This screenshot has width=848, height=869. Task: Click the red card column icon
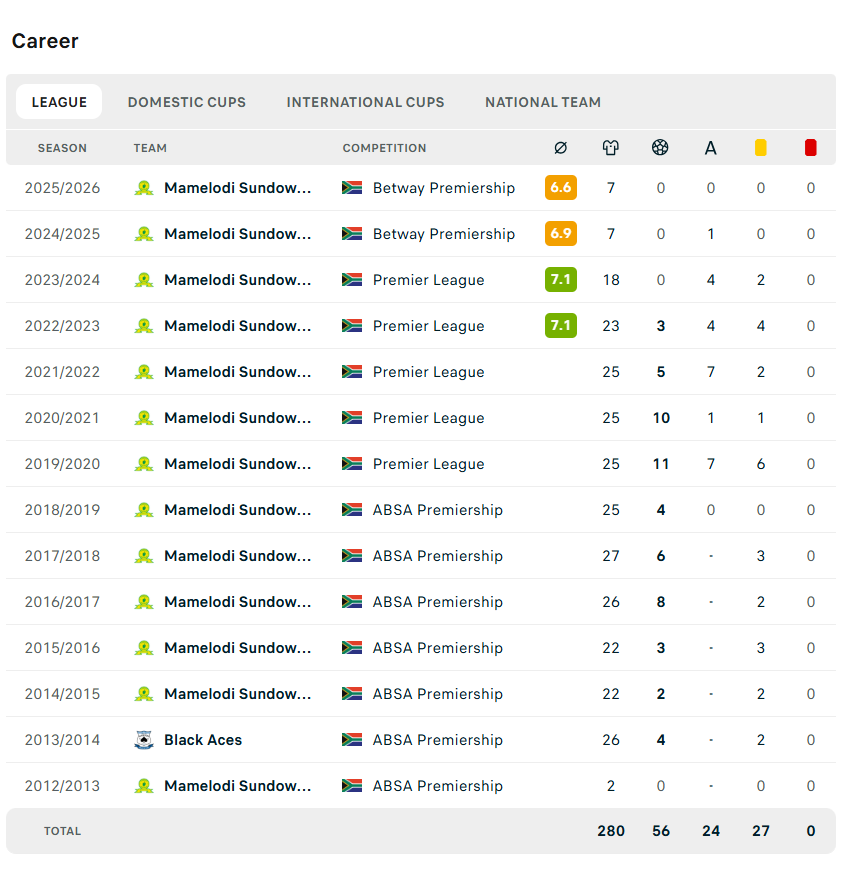(x=810, y=147)
